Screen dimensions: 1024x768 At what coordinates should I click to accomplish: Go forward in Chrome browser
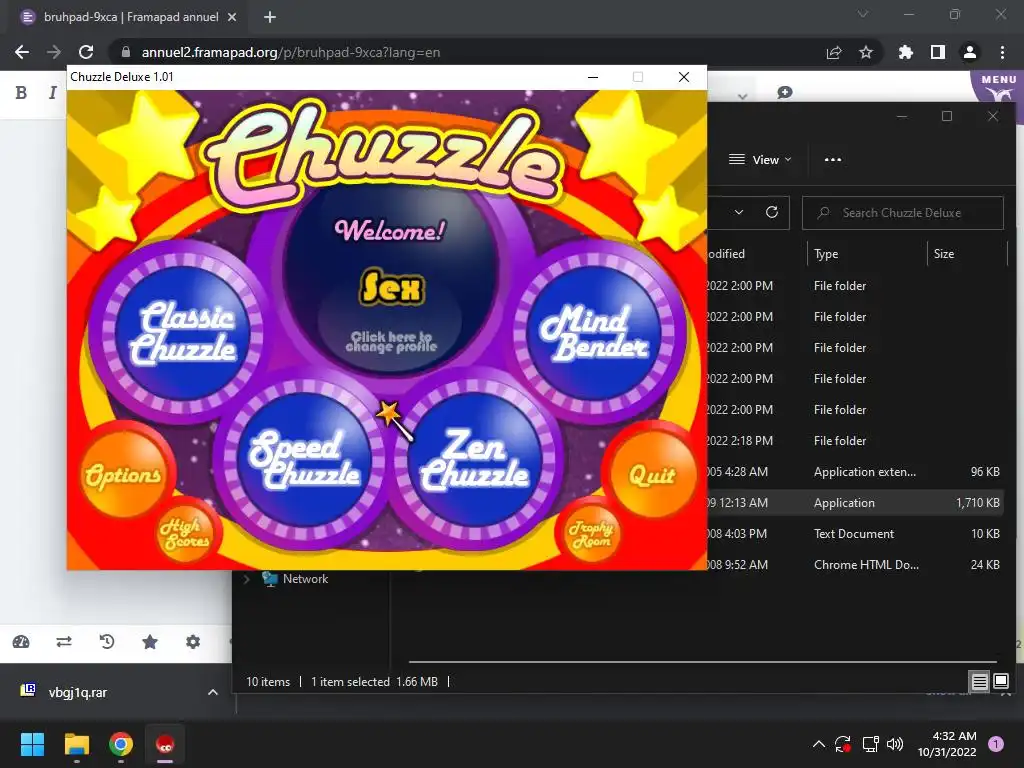54,52
